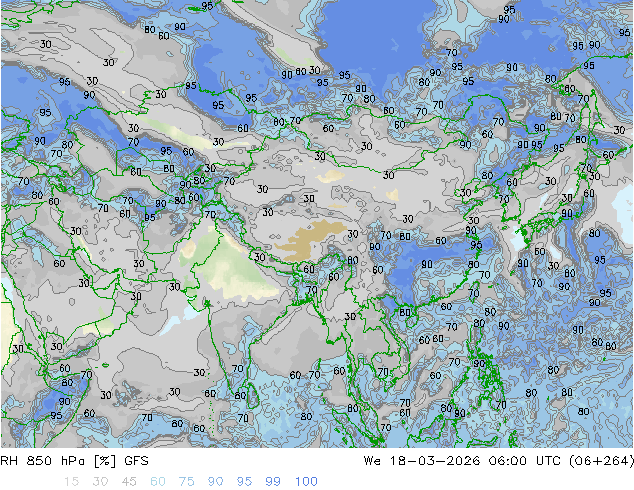Screen dimensions: 634x490
Task: Select the legend value 30 under the title
Action: (100, 482)
